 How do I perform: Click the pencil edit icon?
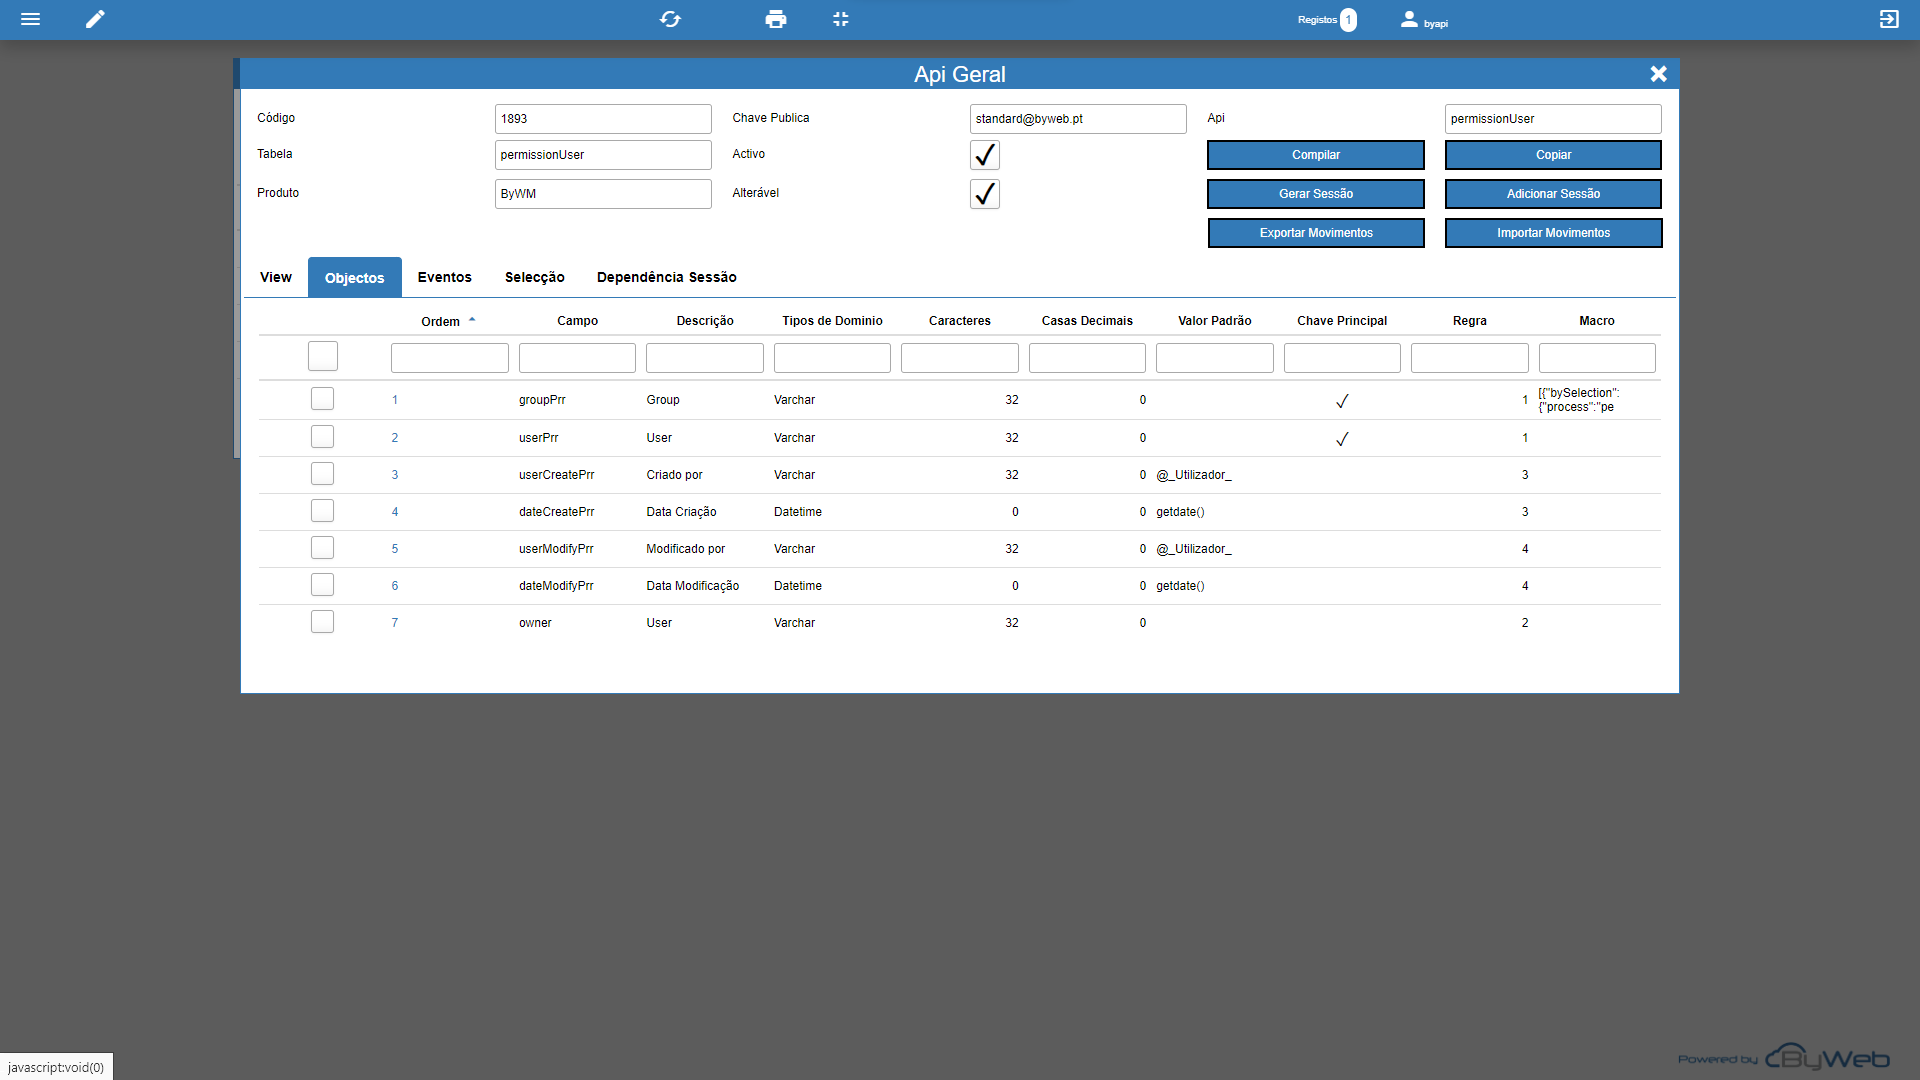click(x=95, y=19)
